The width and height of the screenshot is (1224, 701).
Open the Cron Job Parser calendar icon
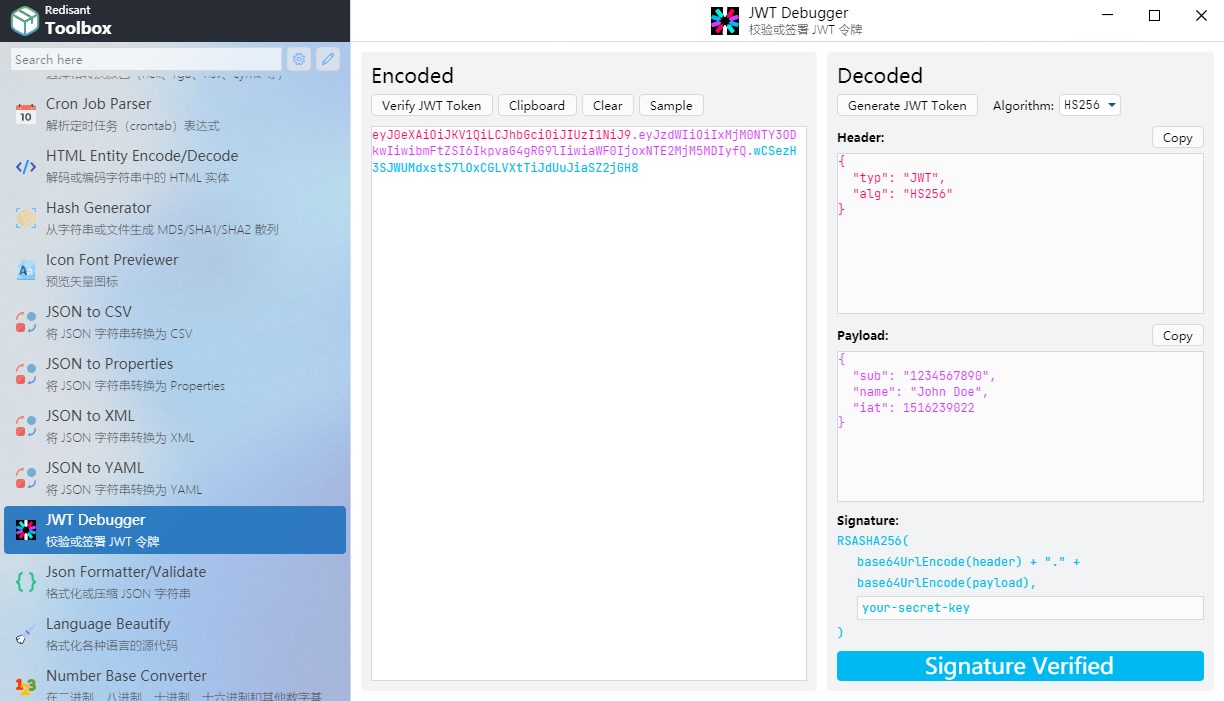click(26, 114)
